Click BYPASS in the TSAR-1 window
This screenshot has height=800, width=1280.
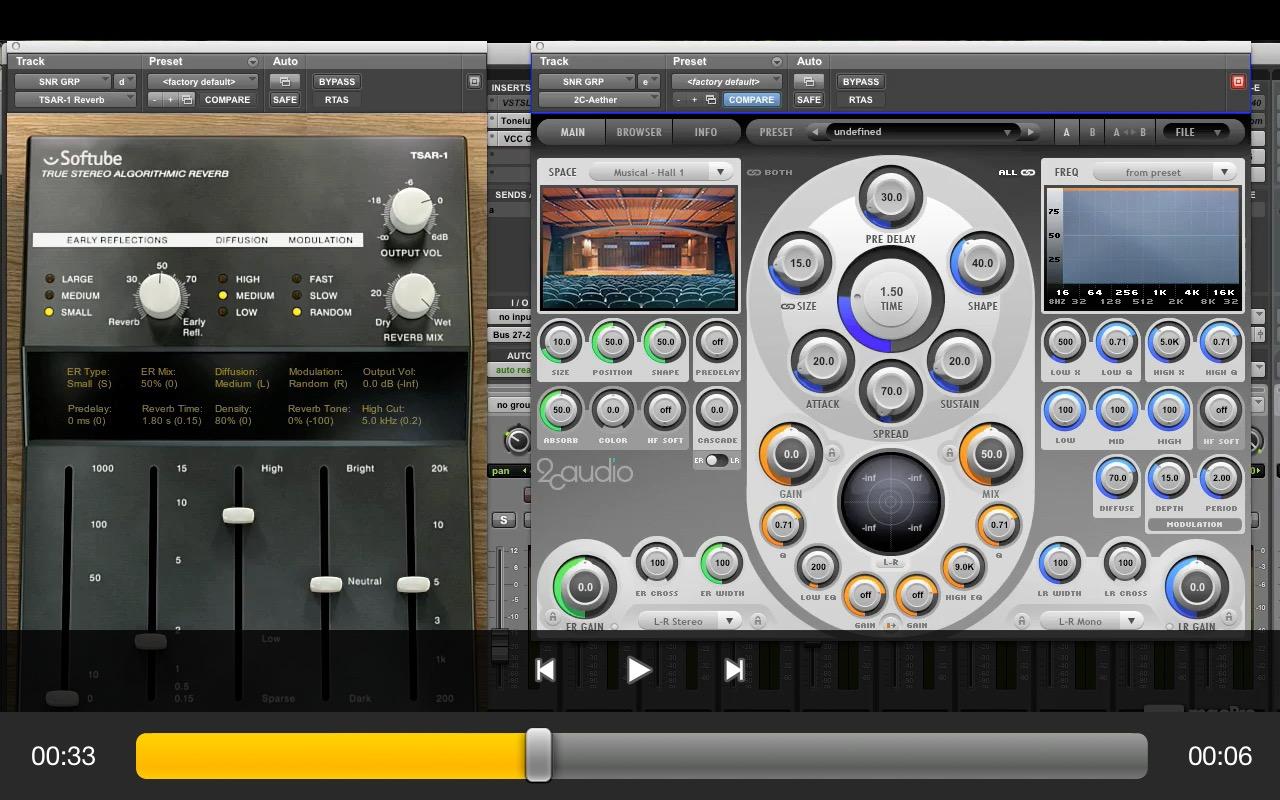pyautogui.click(x=337, y=82)
